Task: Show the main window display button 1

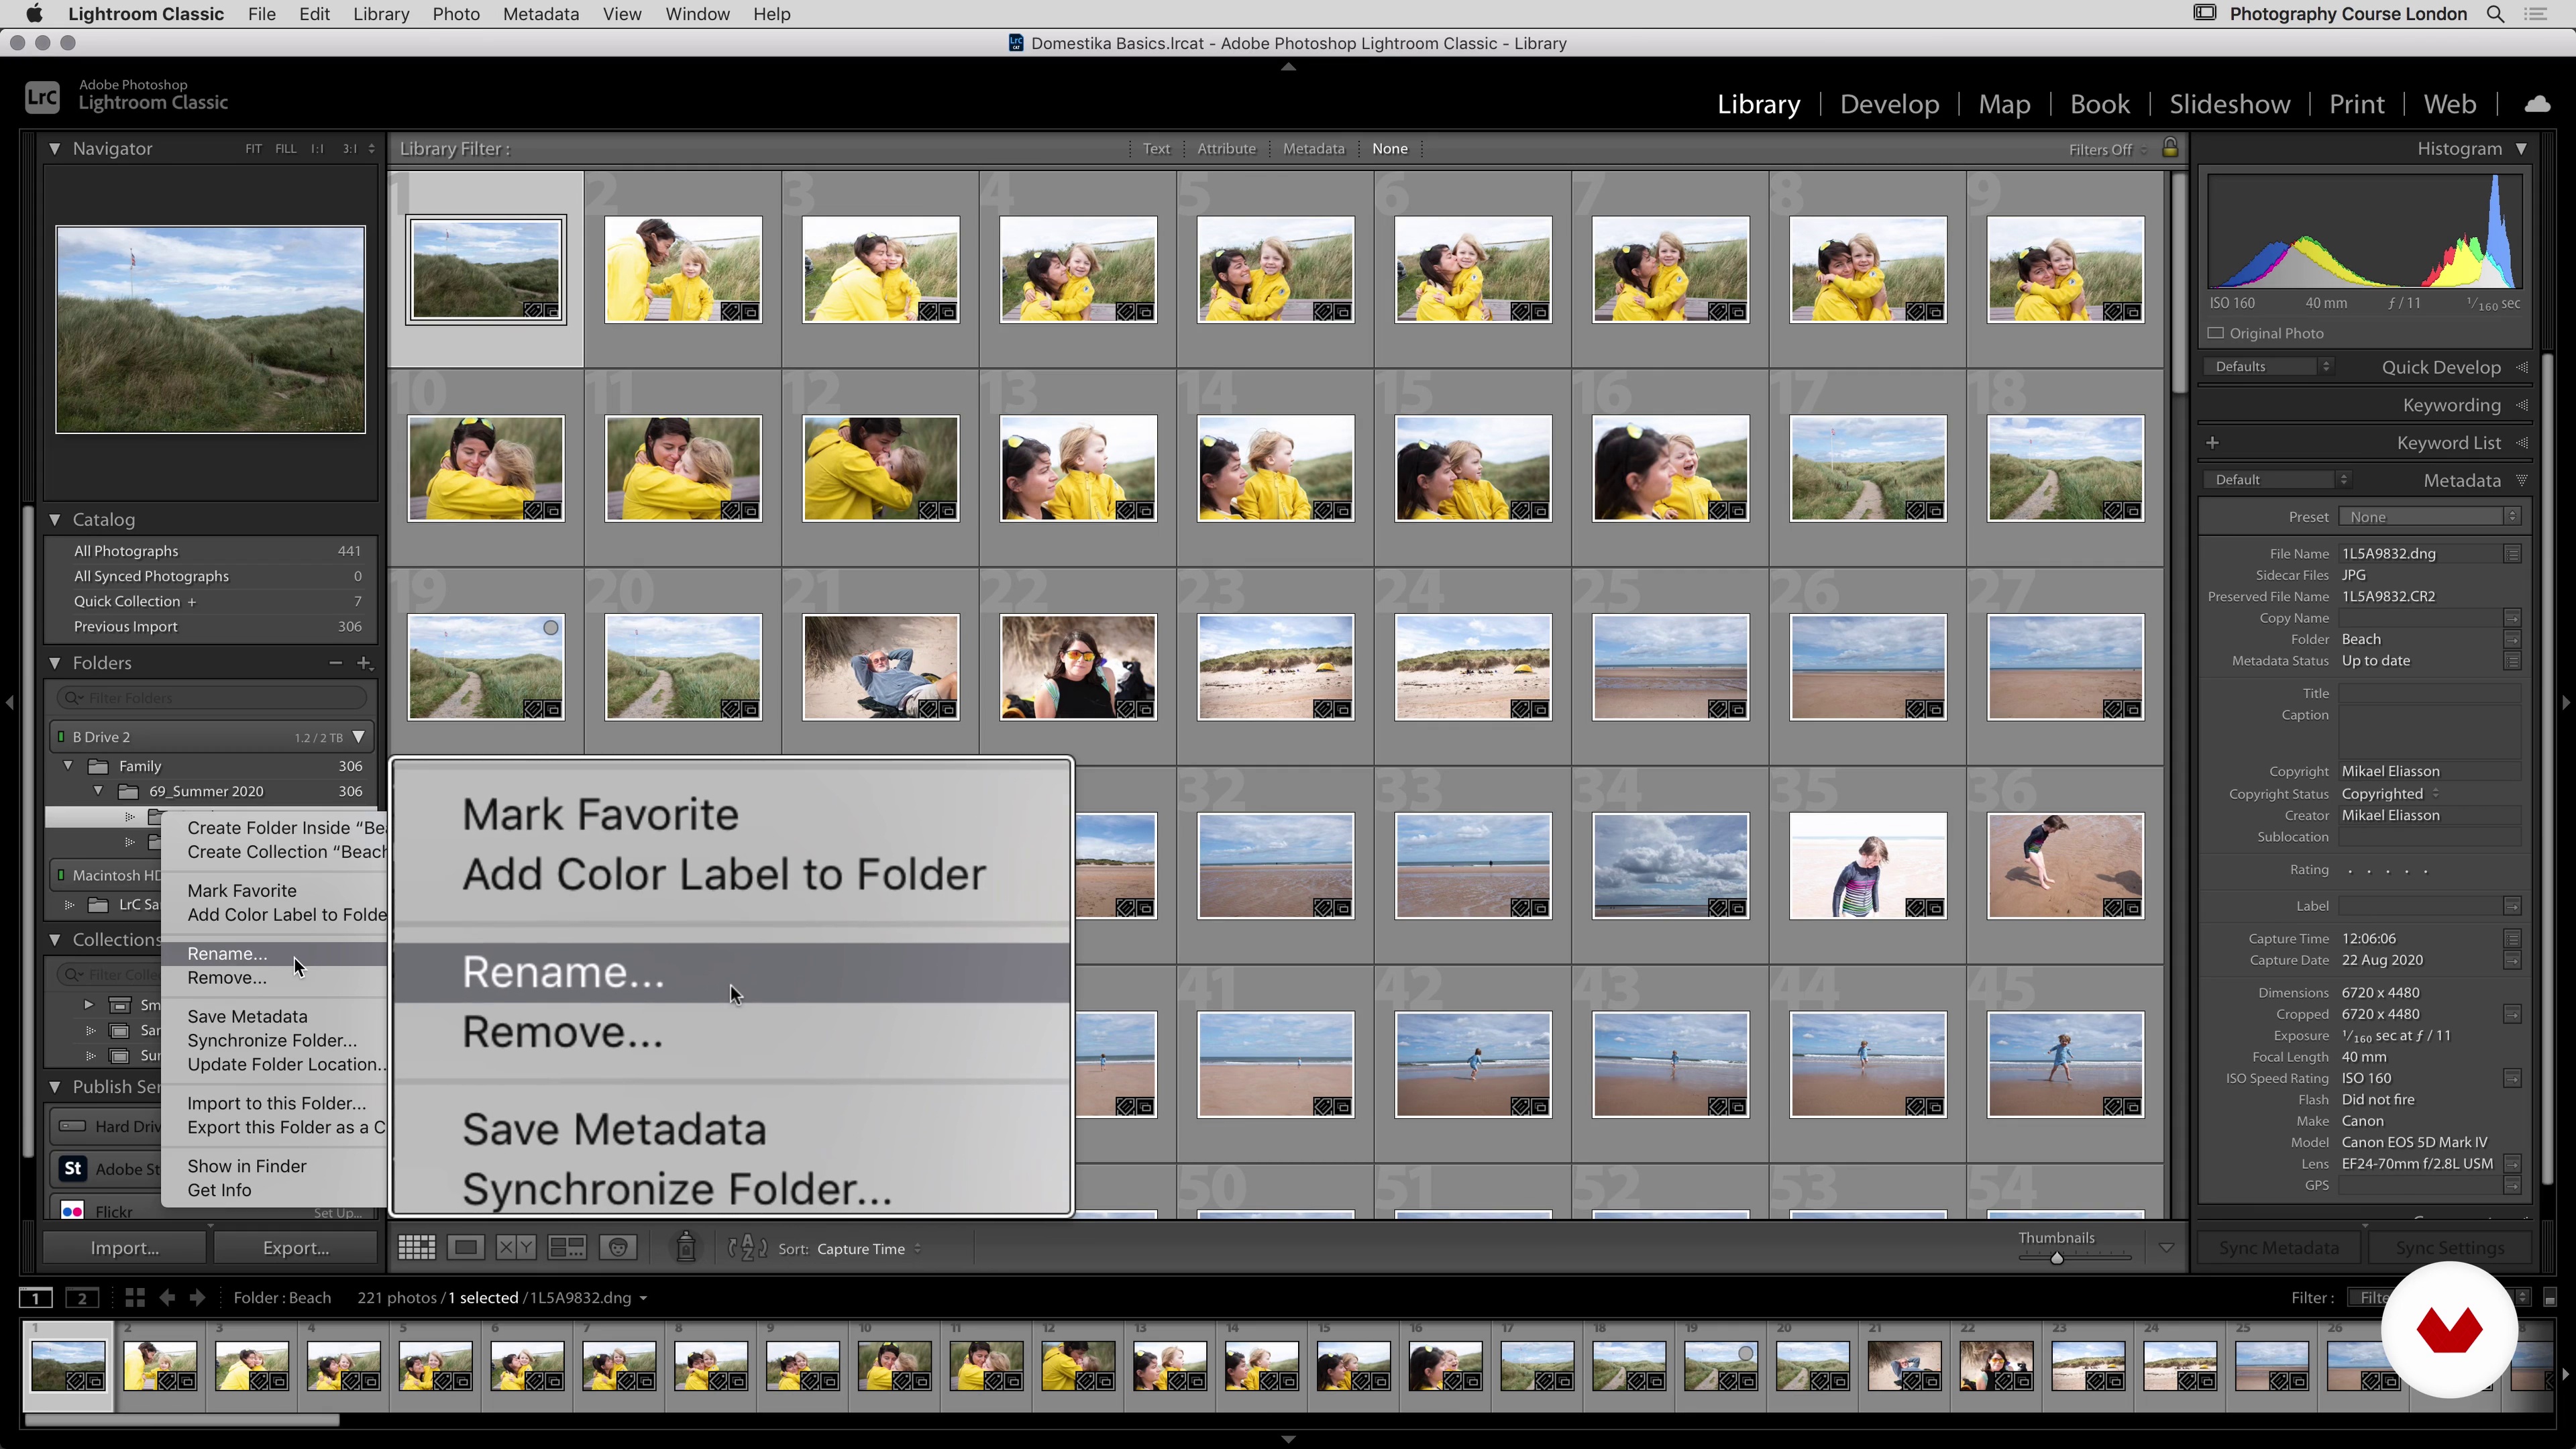Action: point(36,1298)
